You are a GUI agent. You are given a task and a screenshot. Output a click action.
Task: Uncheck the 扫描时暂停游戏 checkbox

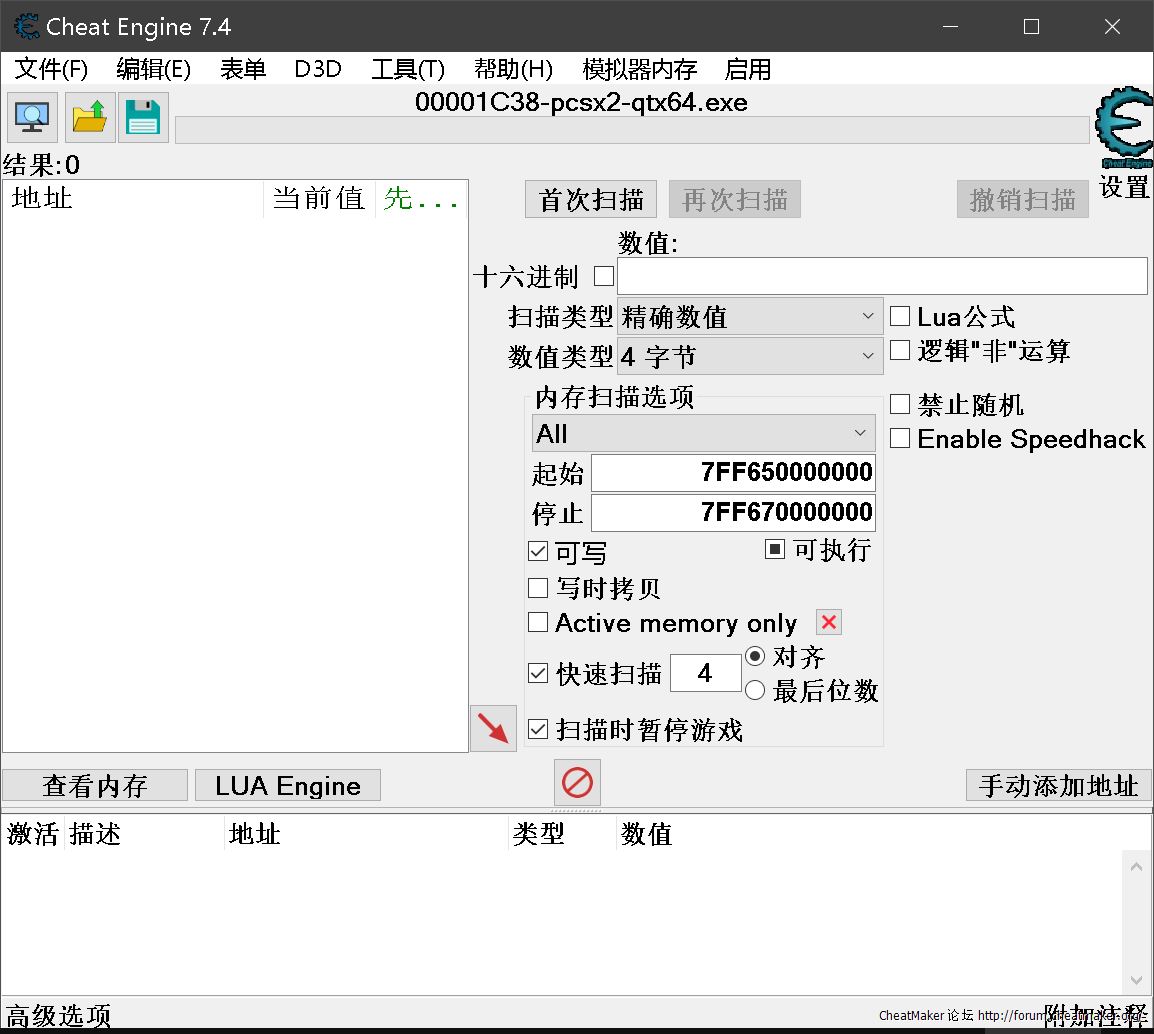[x=538, y=730]
